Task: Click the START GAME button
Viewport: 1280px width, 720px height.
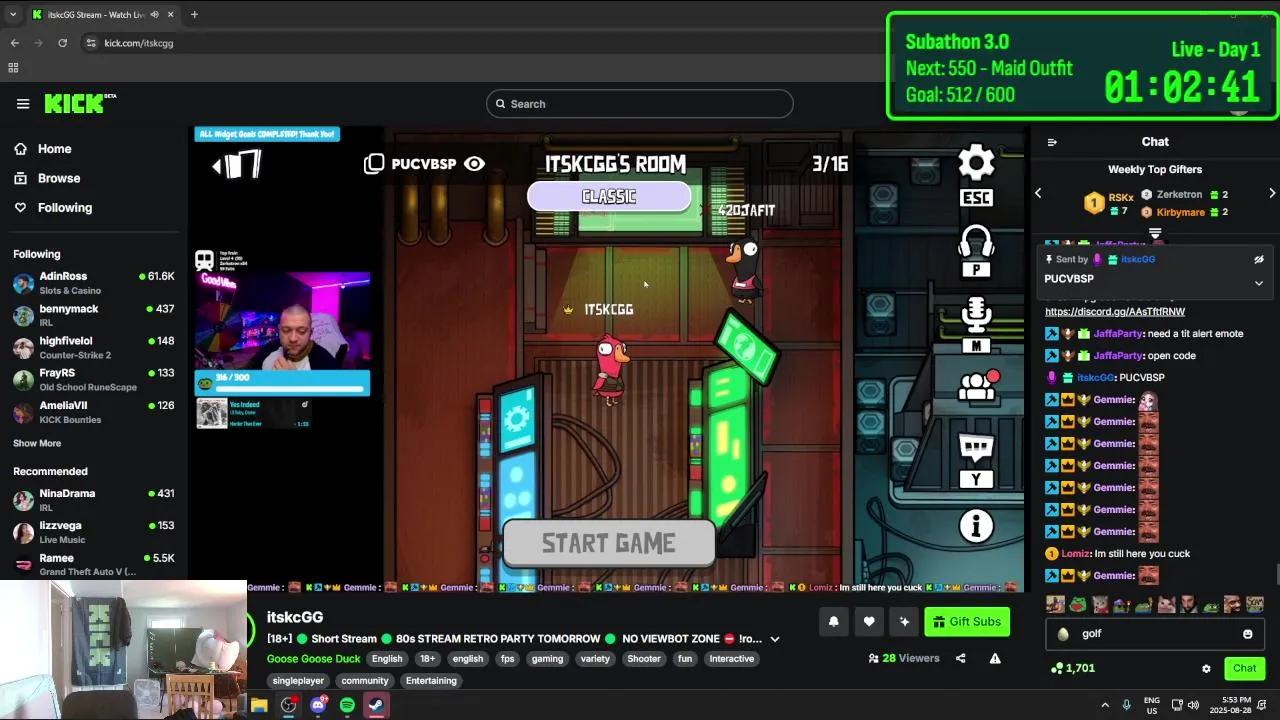Action: tap(609, 544)
